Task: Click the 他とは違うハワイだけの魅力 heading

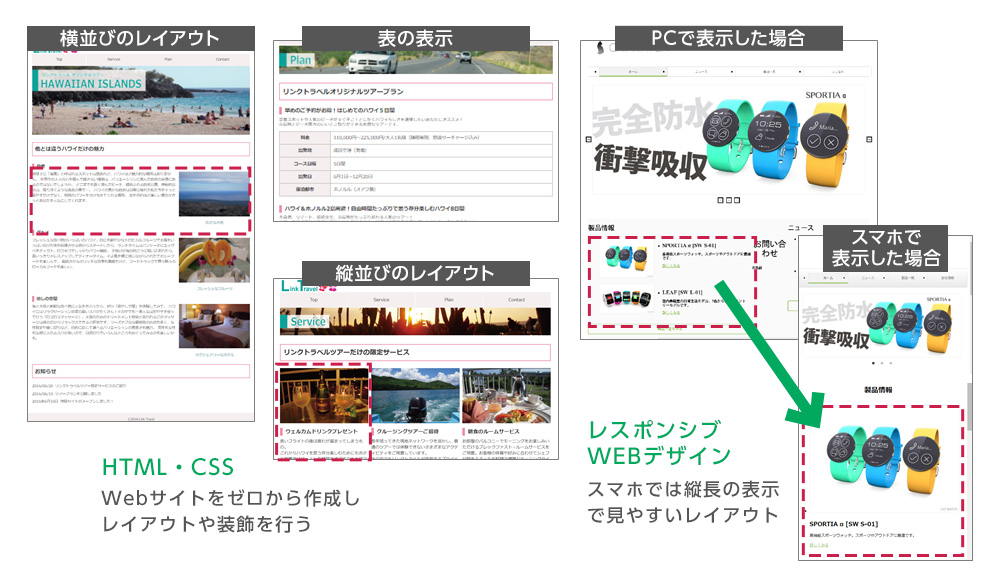Action: (x=141, y=149)
